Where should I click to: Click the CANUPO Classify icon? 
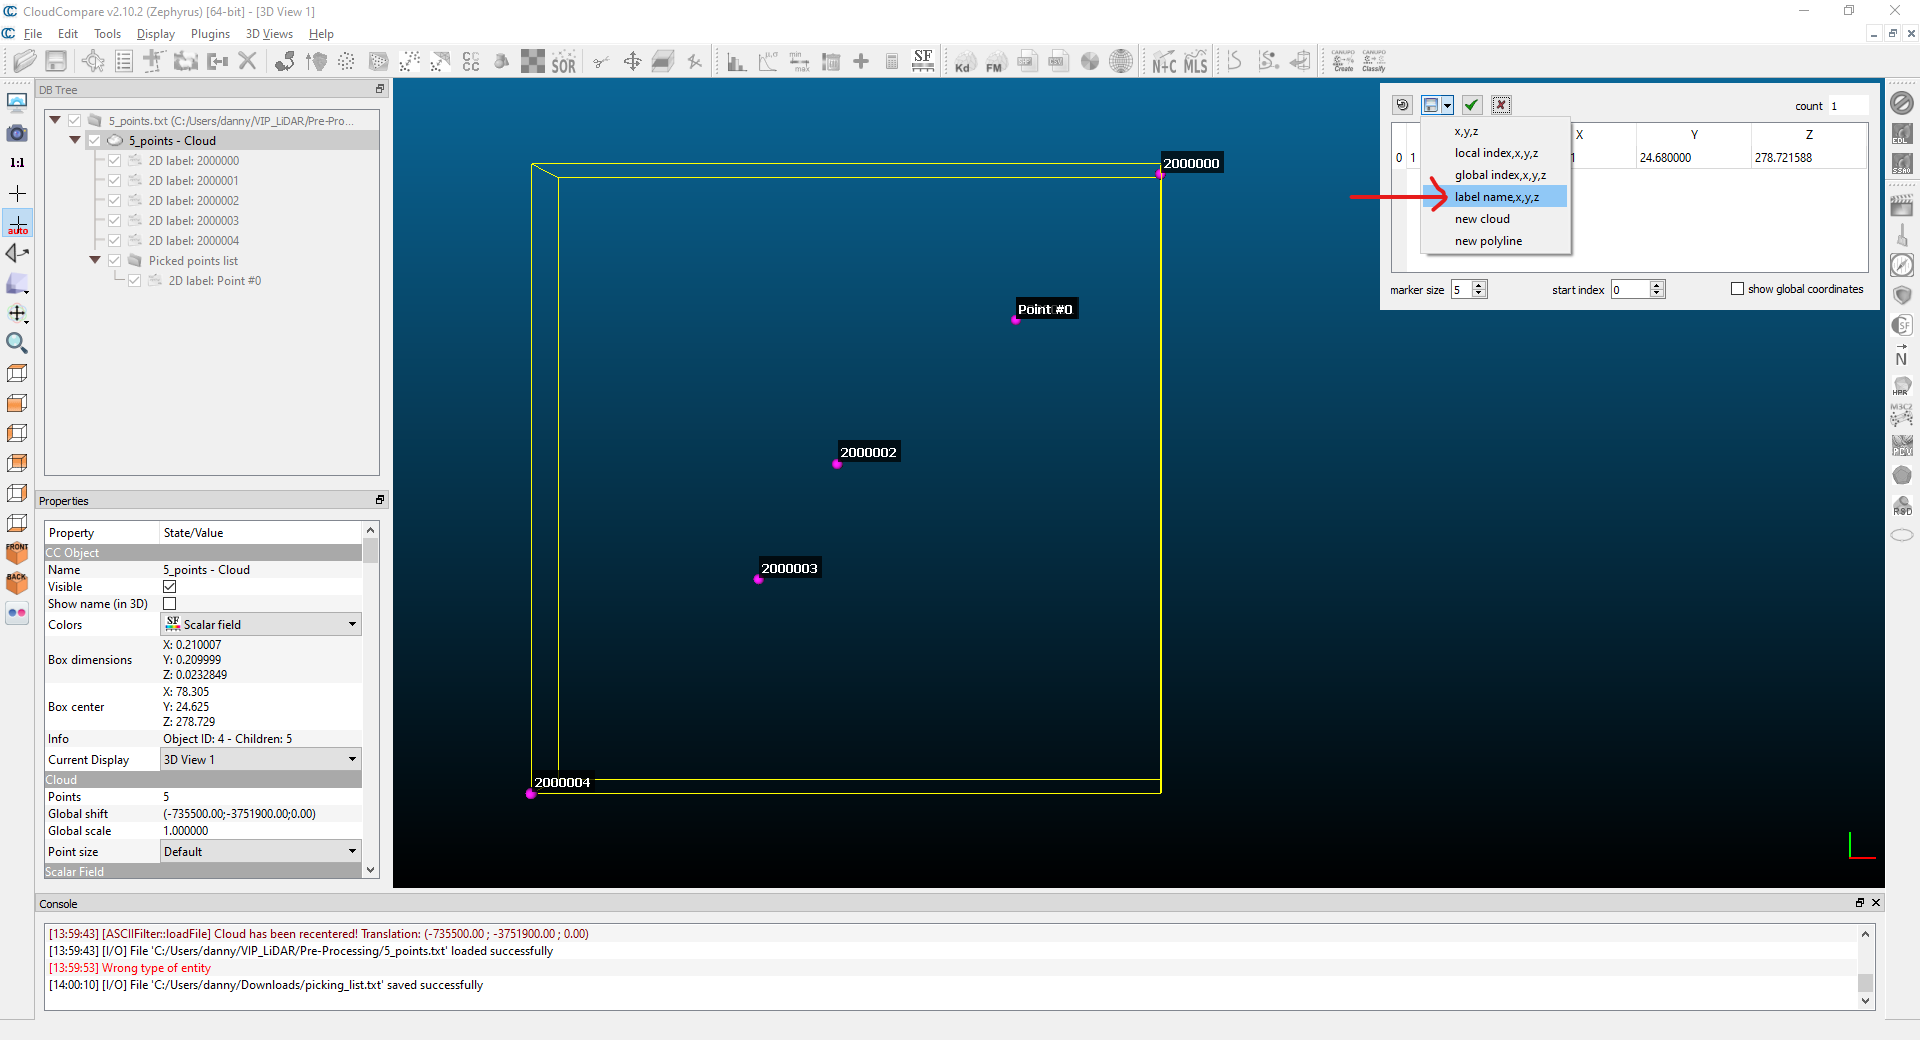pyautogui.click(x=1374, y=62)
